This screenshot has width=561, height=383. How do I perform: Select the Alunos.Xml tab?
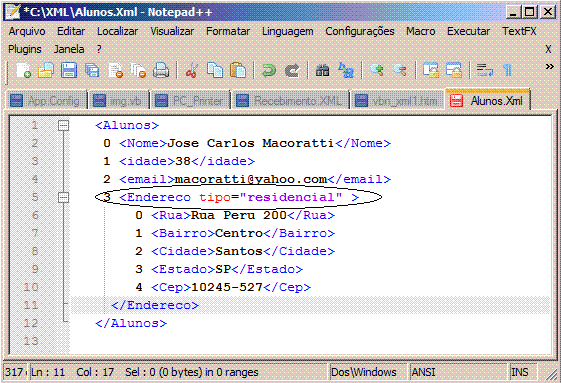click(487, 100)
